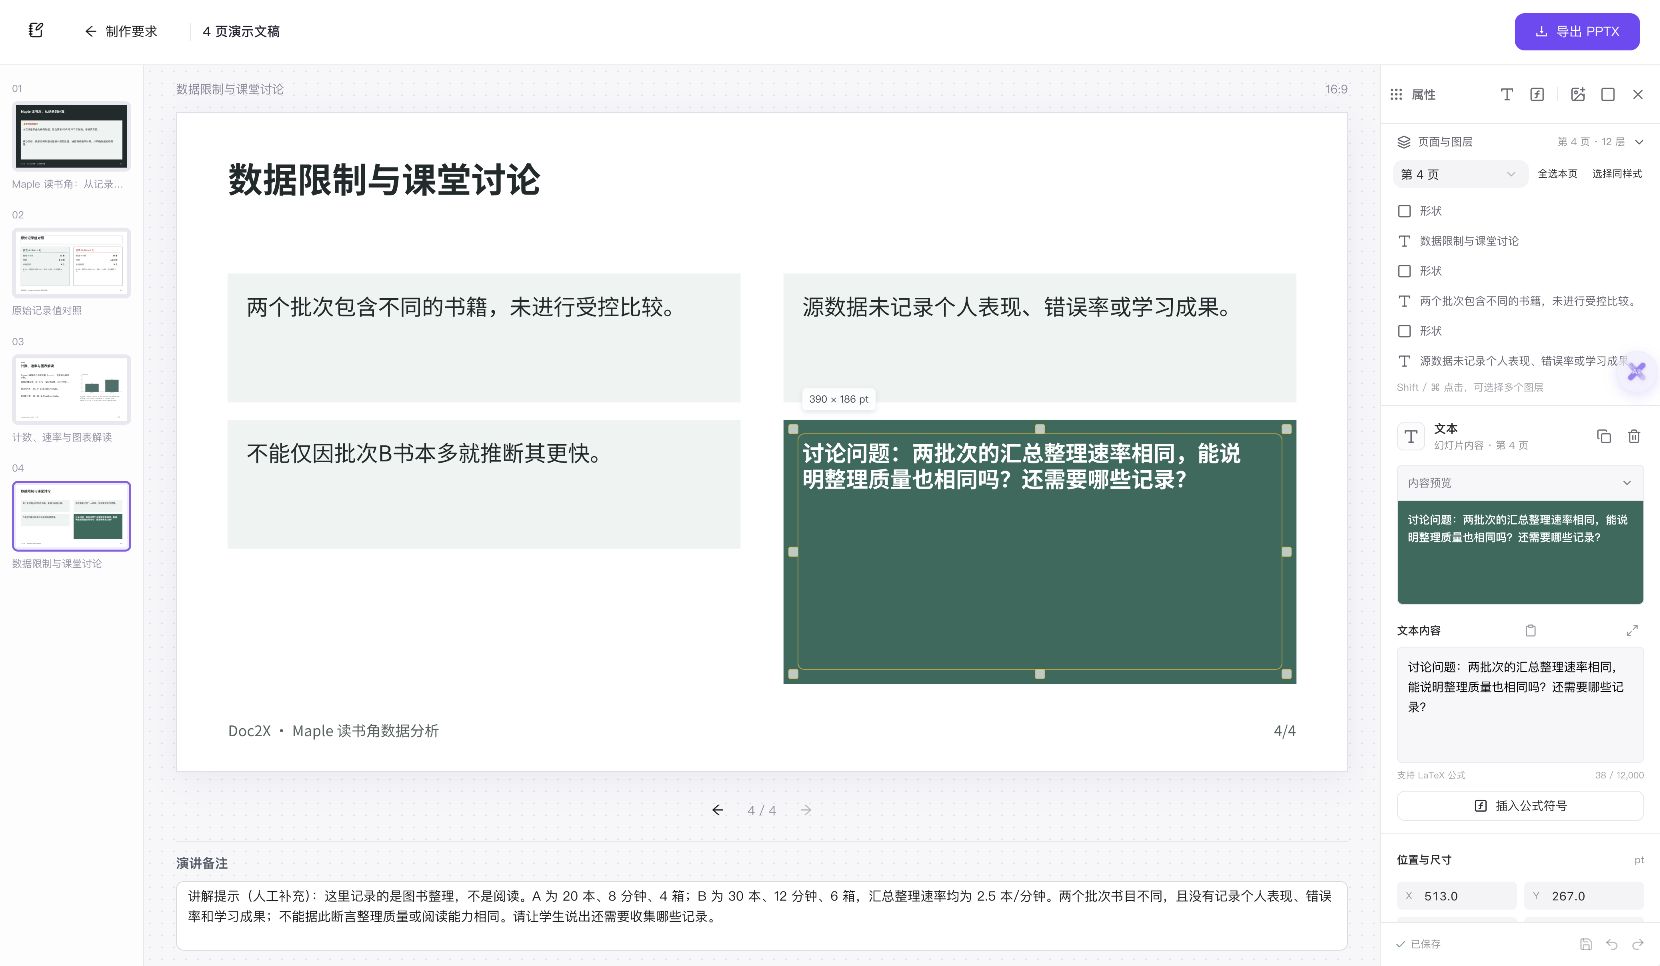
Task: Duplicate the selected 文本 element
Action: click(1604, 436)
